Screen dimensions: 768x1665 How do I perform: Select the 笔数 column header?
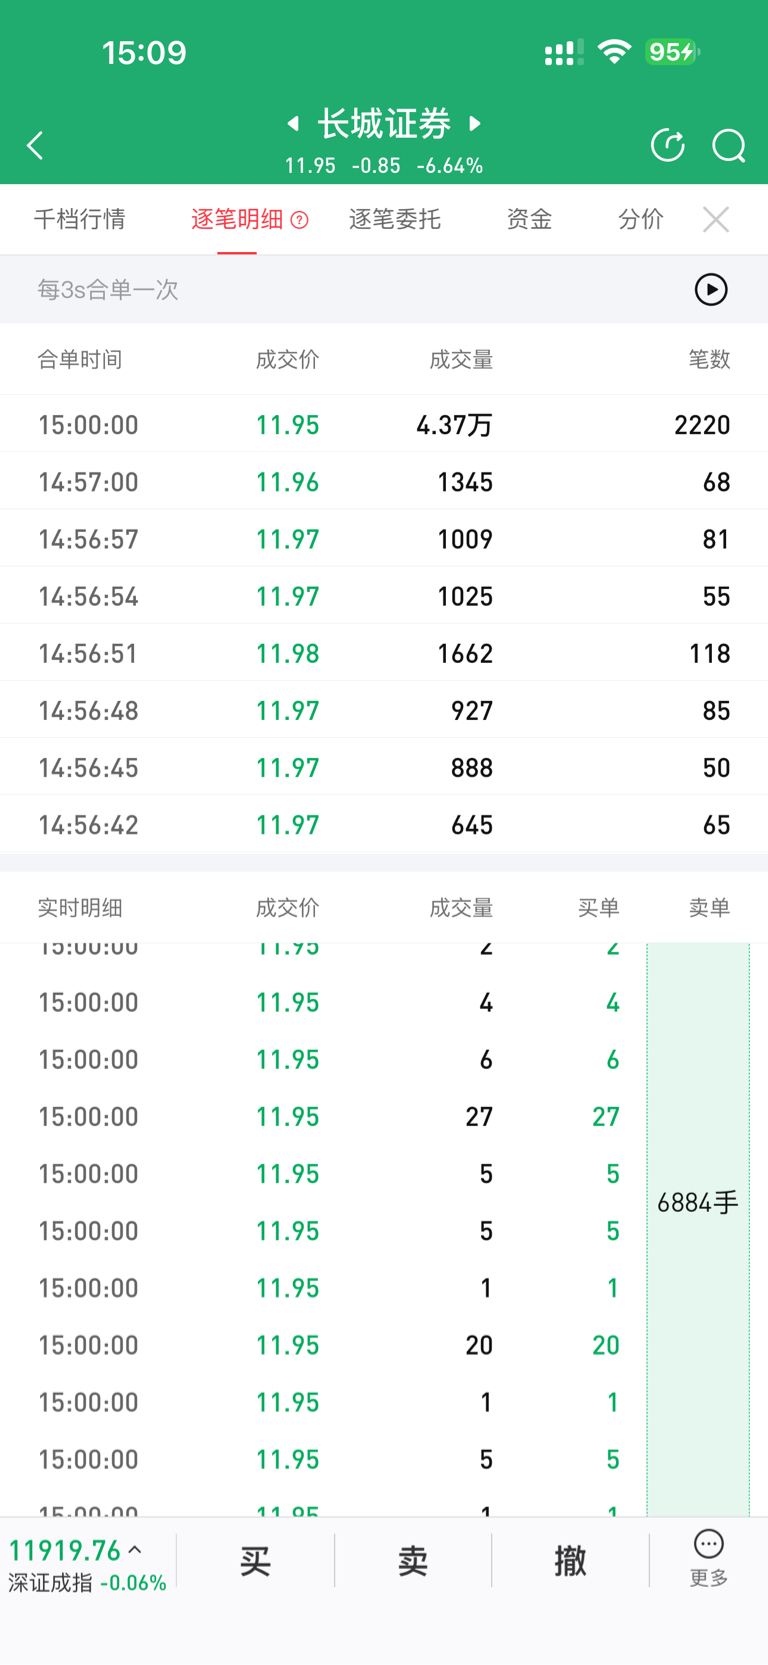(709, 360)
